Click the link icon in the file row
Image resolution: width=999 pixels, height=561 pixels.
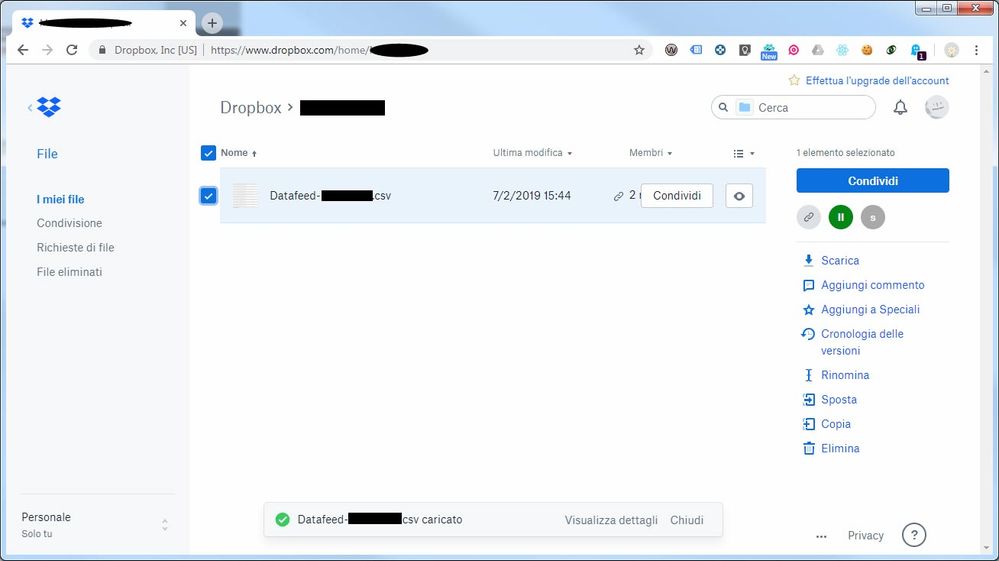(618, 196)
